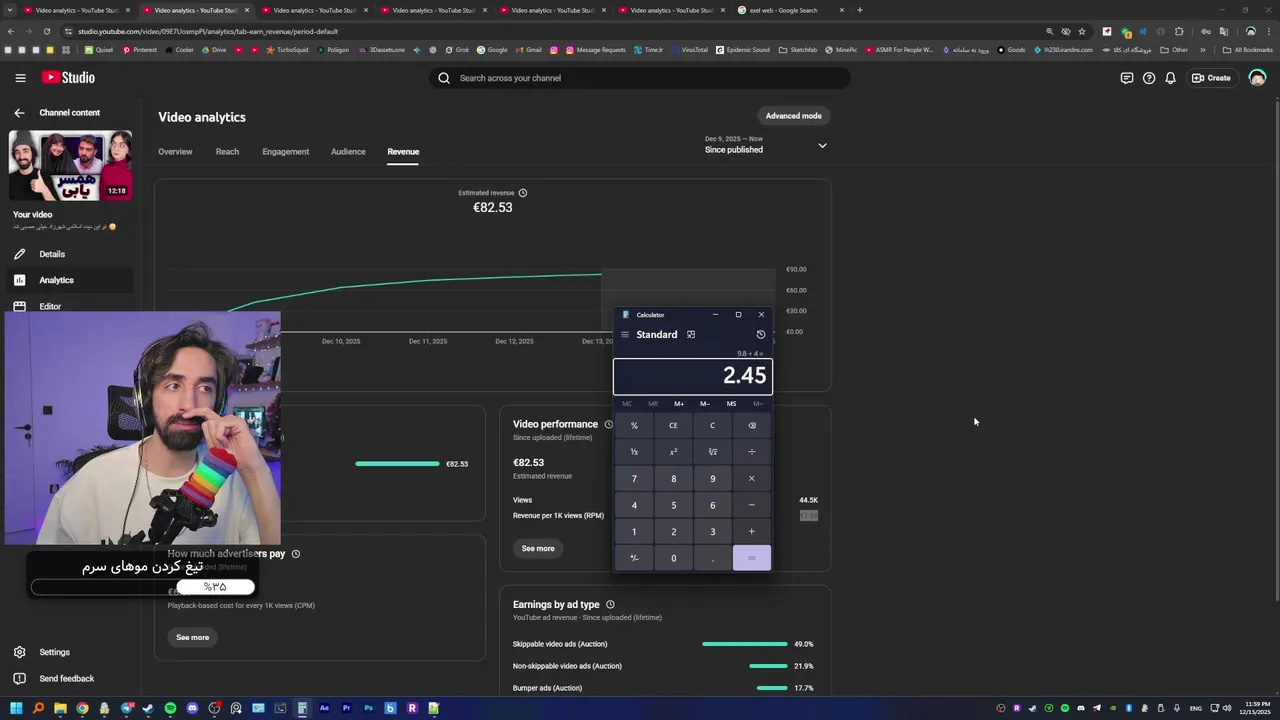Select the Revenue analytics tab
Image resolution: width=1280 pixels, height=720 pixels.
[403, 152]
